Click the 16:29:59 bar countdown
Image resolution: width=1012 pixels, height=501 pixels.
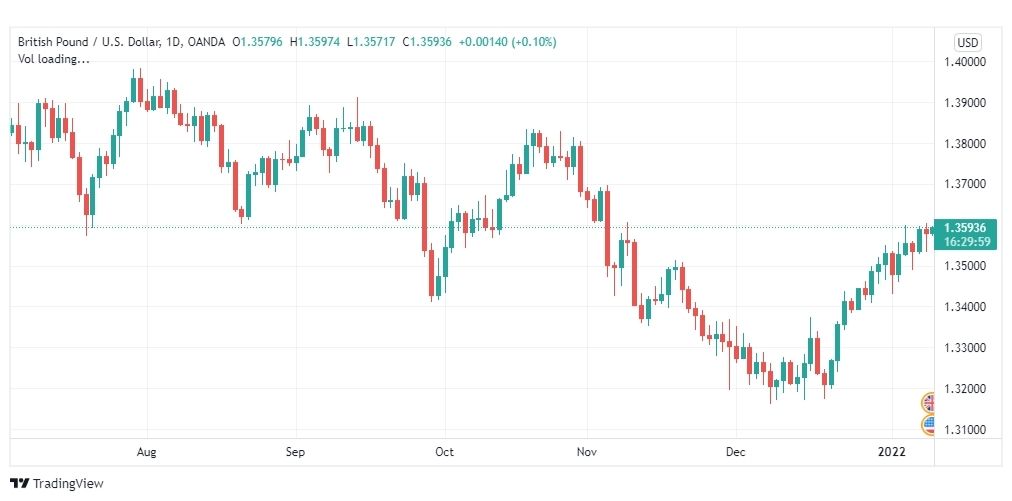coord(965,241)
